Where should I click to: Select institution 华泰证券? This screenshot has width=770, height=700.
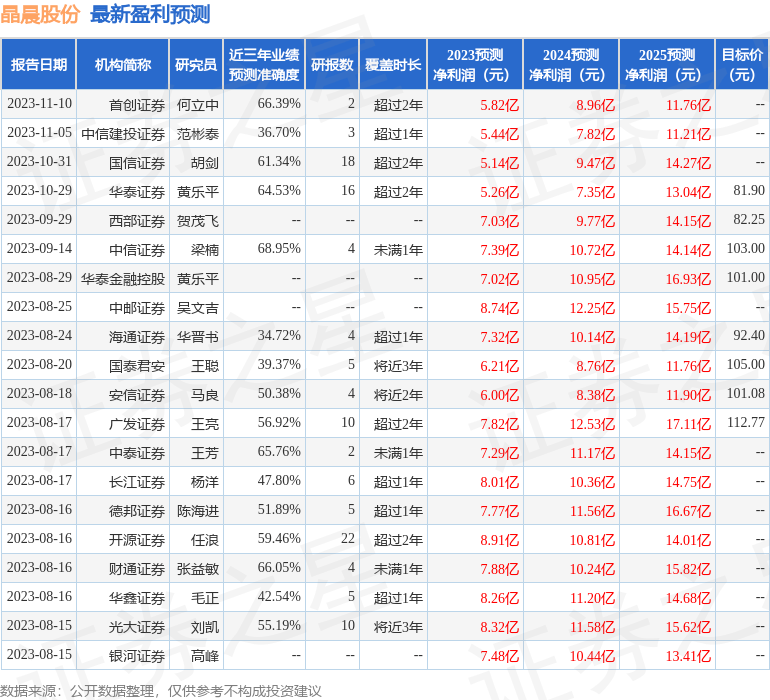tap(137, 192)
